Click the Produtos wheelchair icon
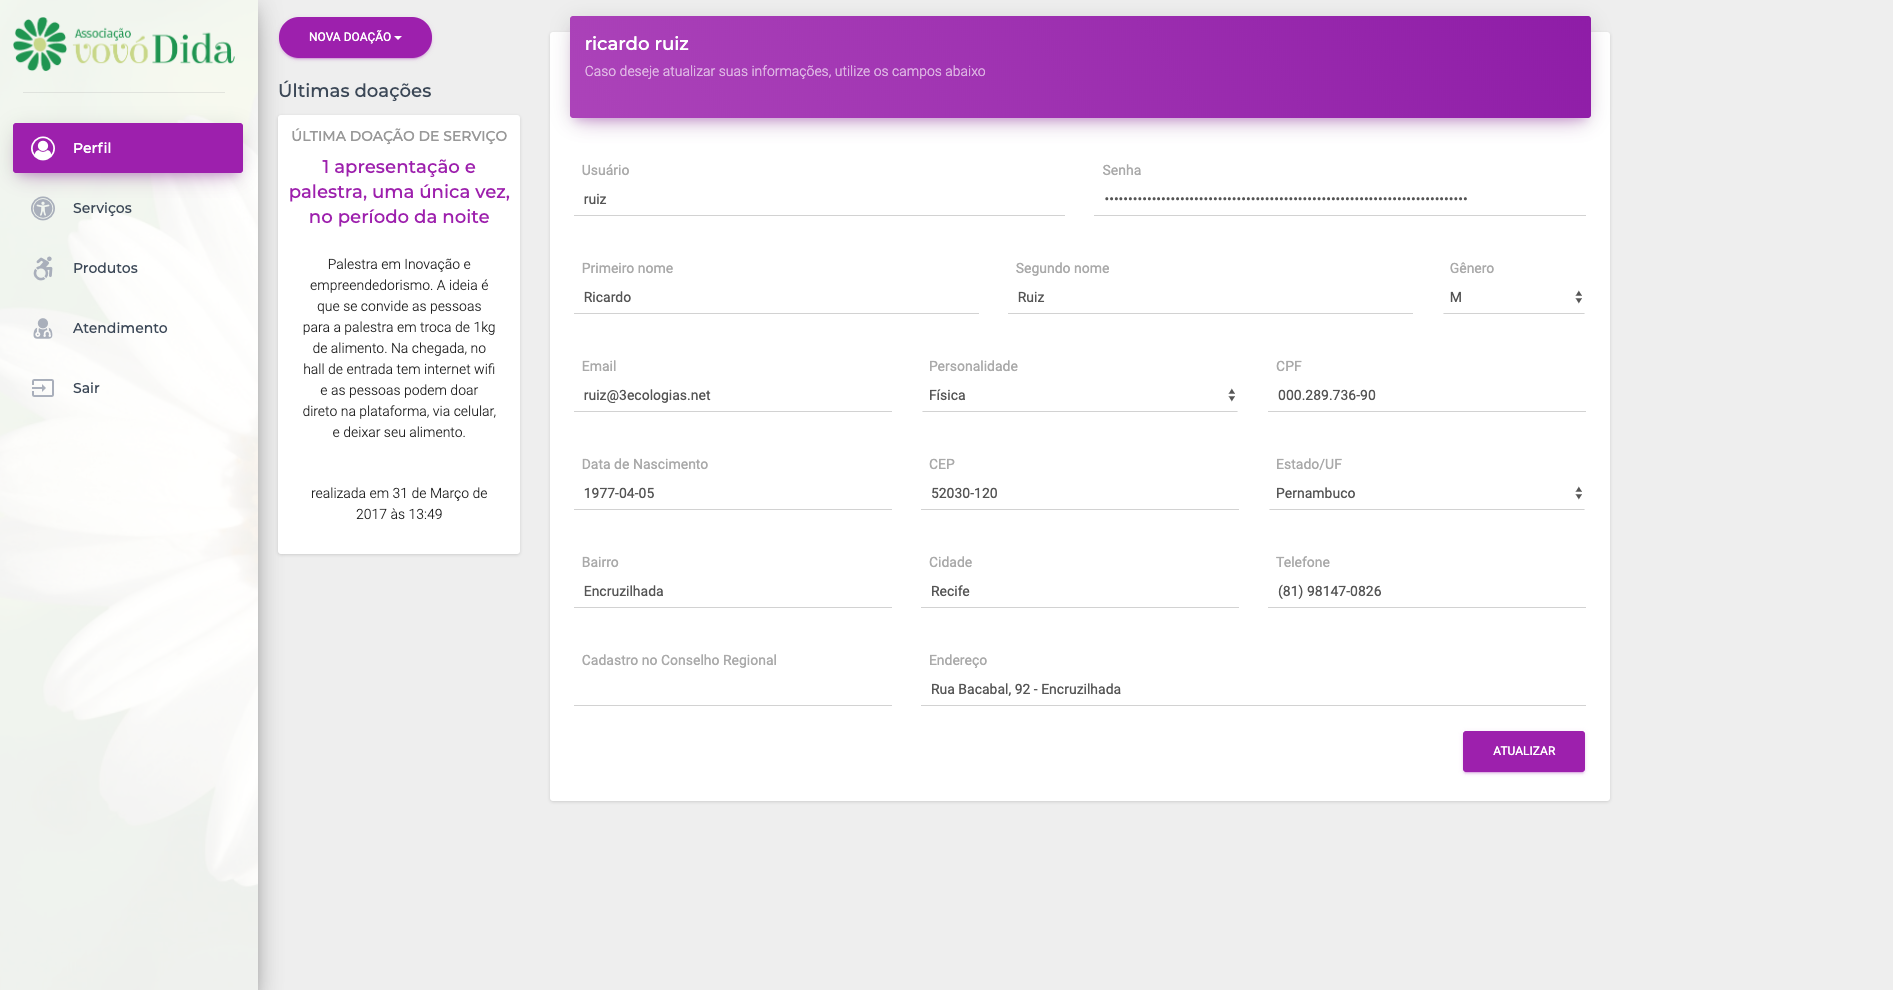 (43, 268)
